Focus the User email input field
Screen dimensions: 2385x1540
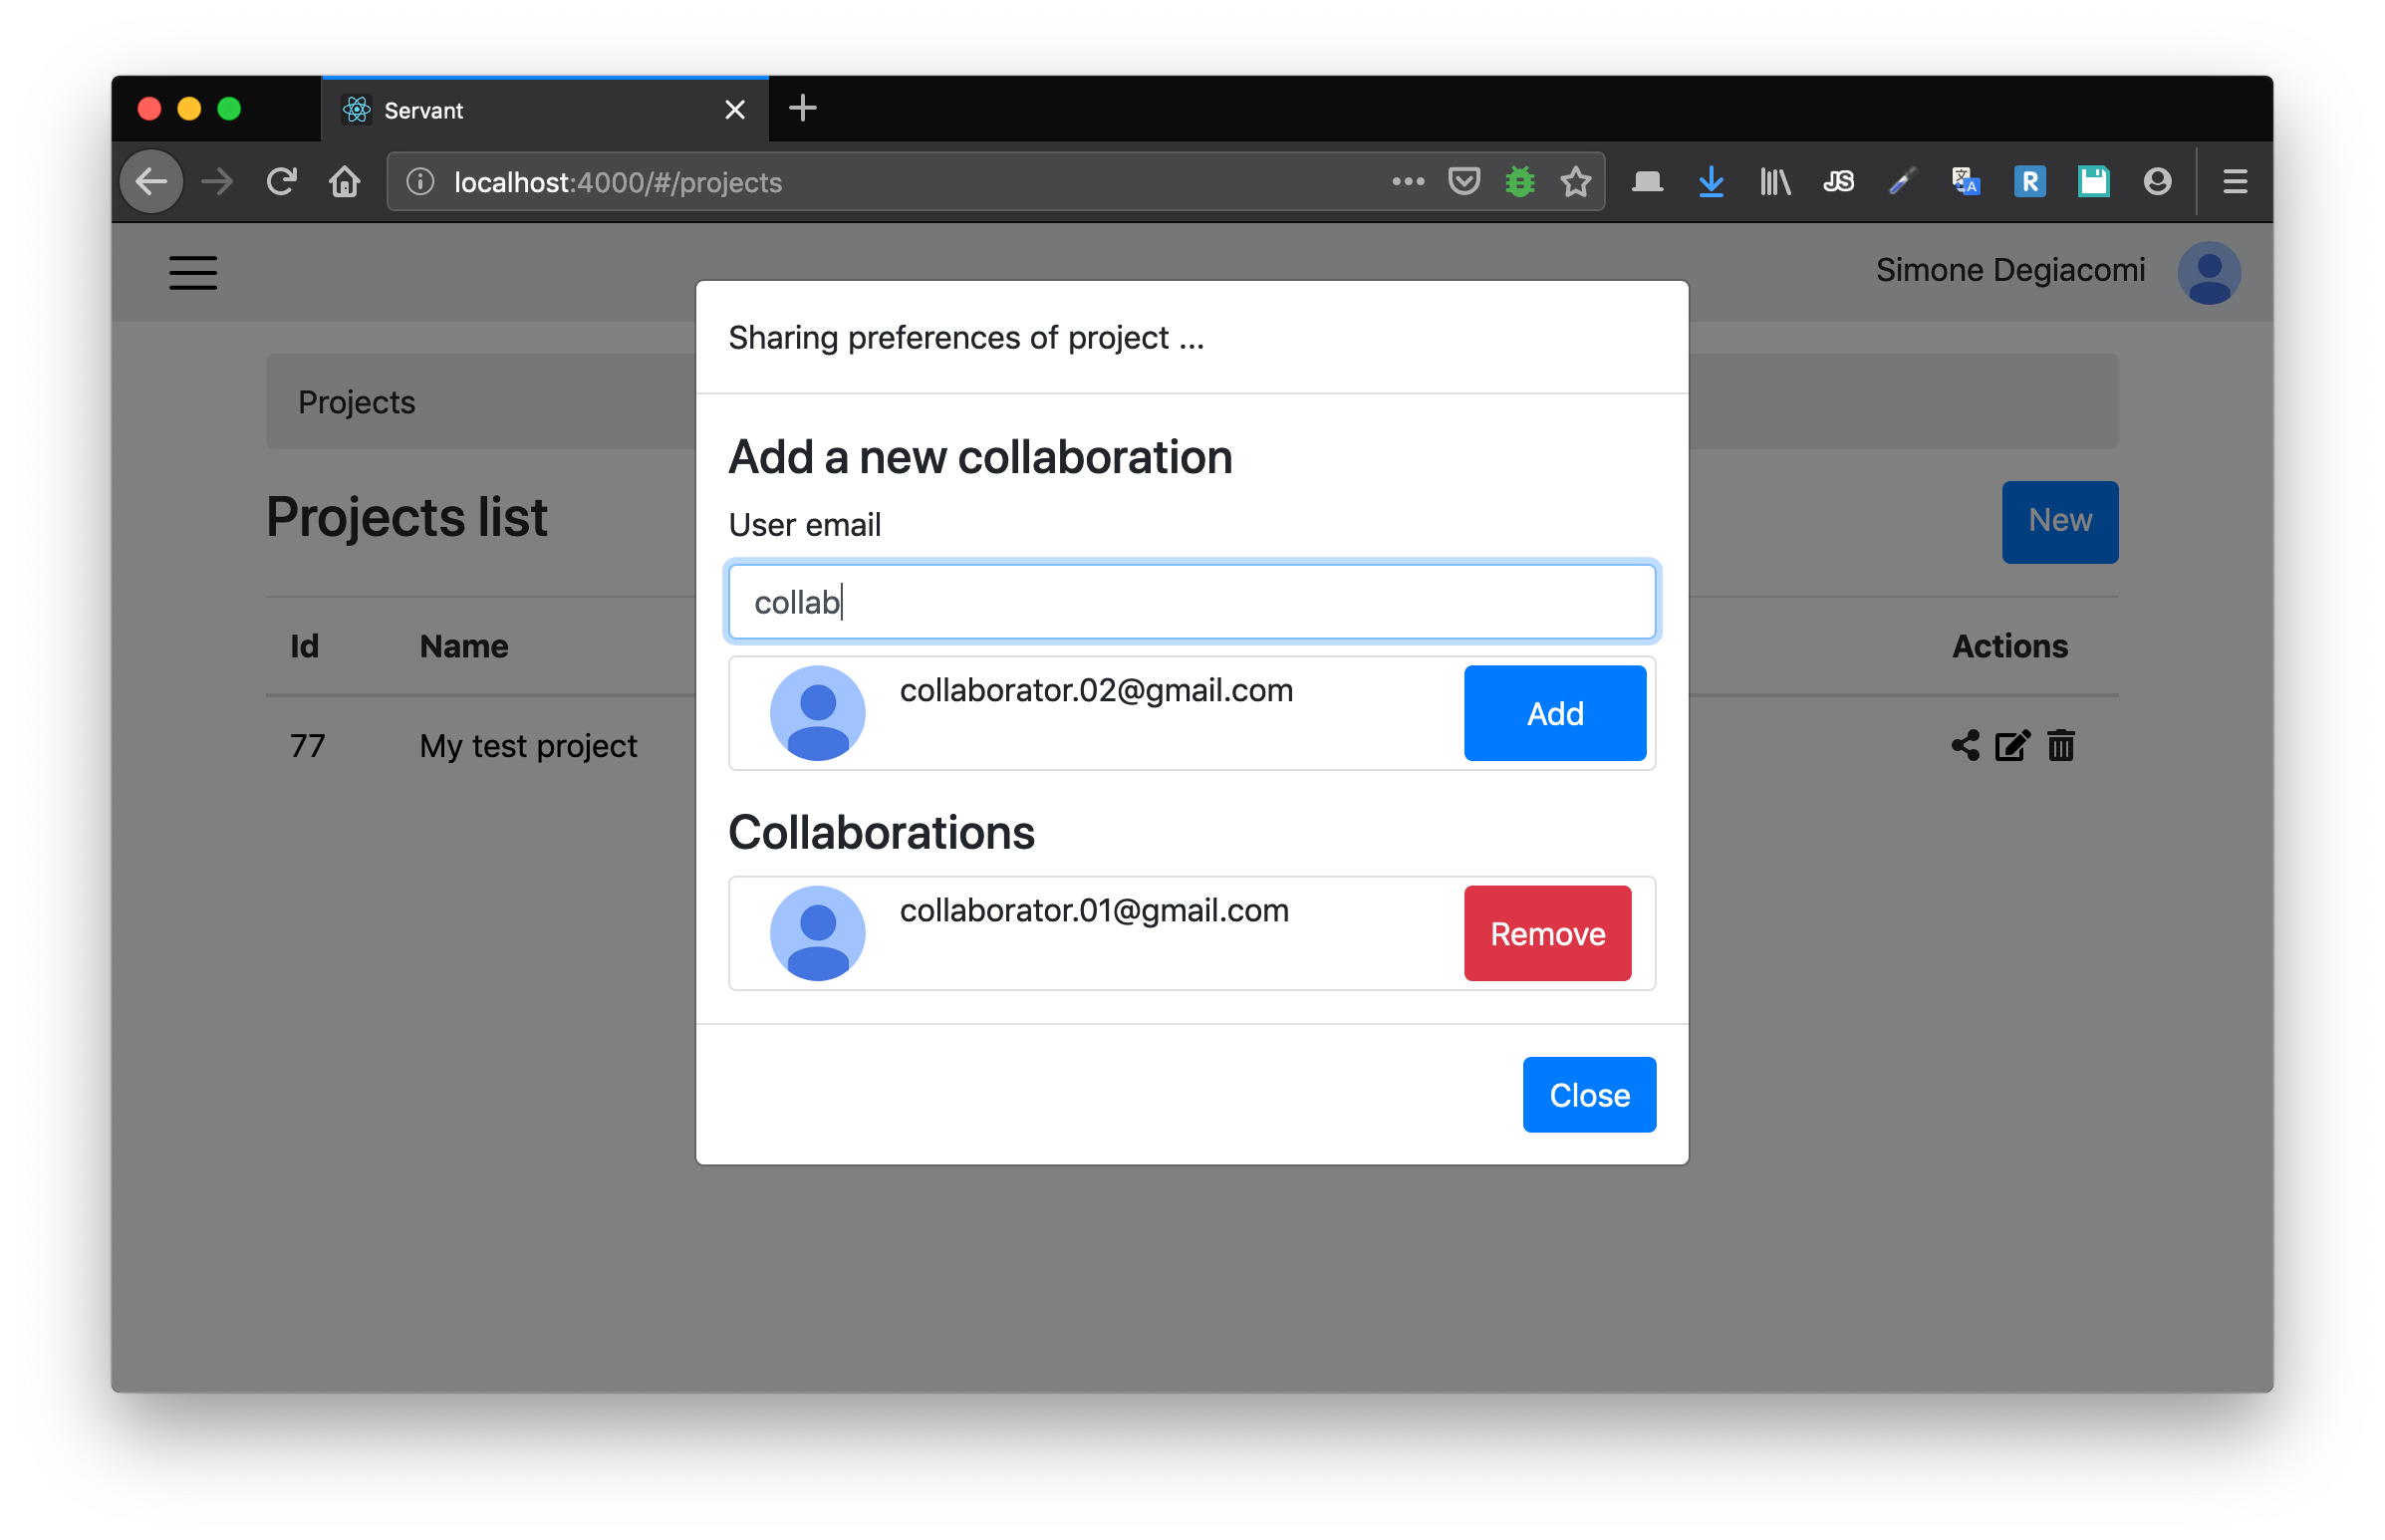tap(1192, 602)
